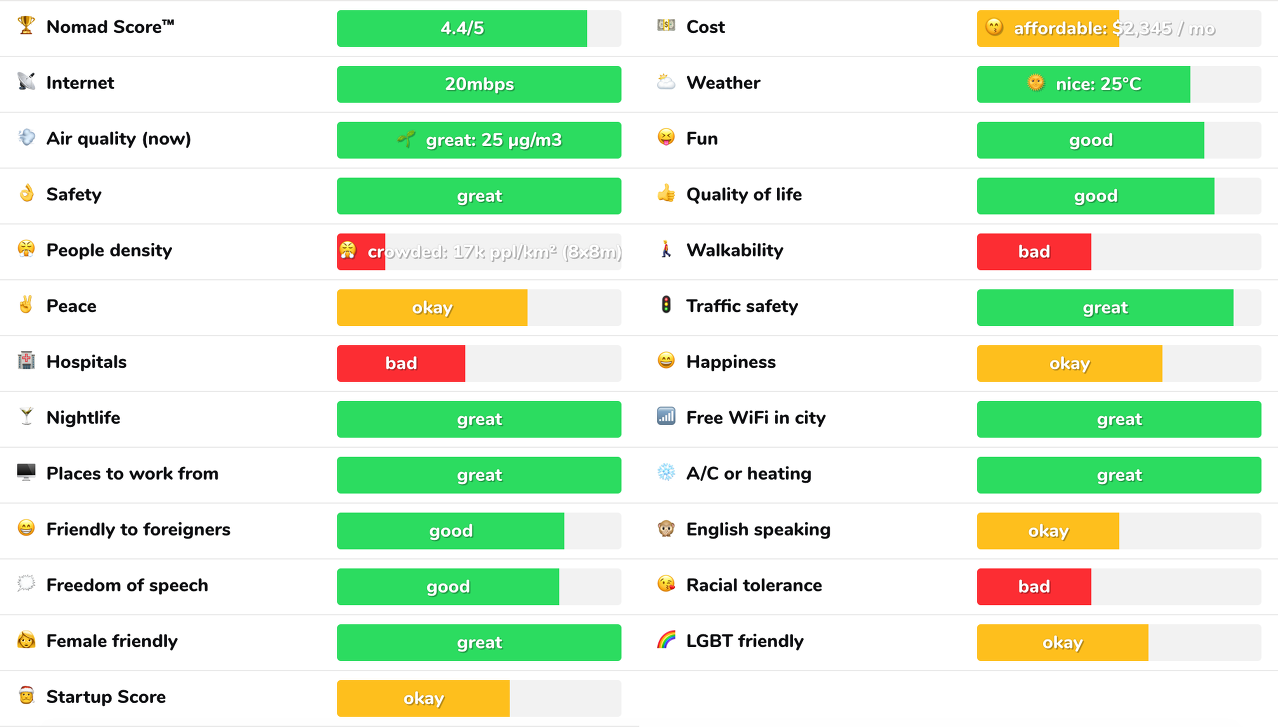Viewport: 1278px width, 727px height.
Task: Click the hospital building icon
Action: click(26, 361)
